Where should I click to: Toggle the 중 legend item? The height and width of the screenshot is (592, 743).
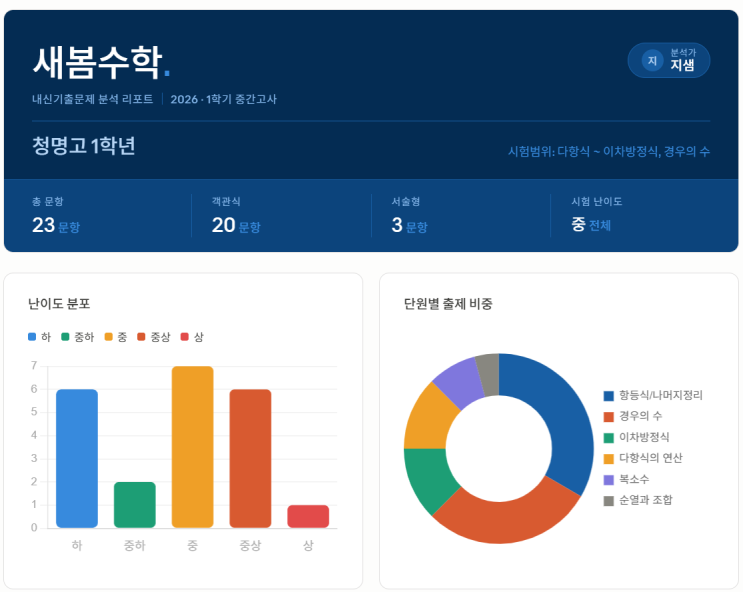[x=115, y=337]
